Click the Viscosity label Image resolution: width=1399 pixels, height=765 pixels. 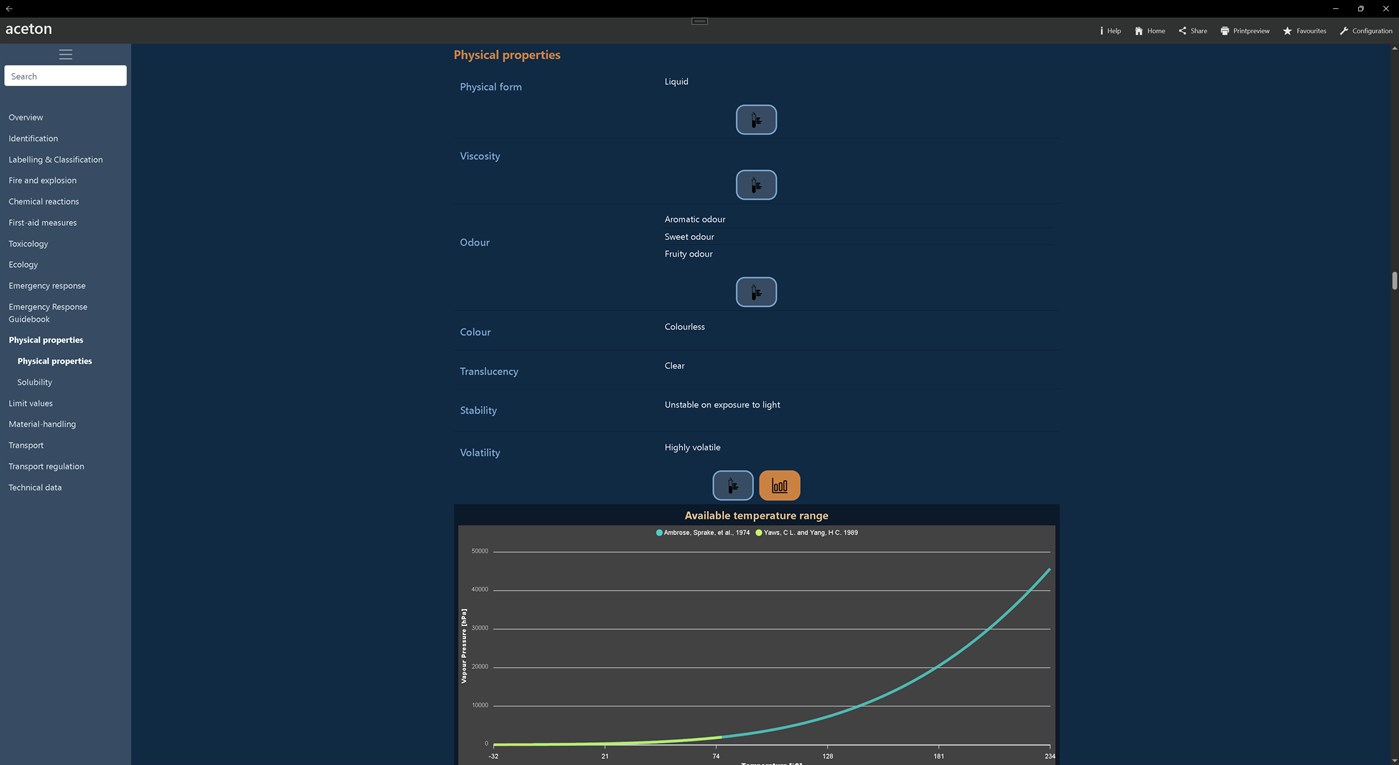click(x=480, y=156)
